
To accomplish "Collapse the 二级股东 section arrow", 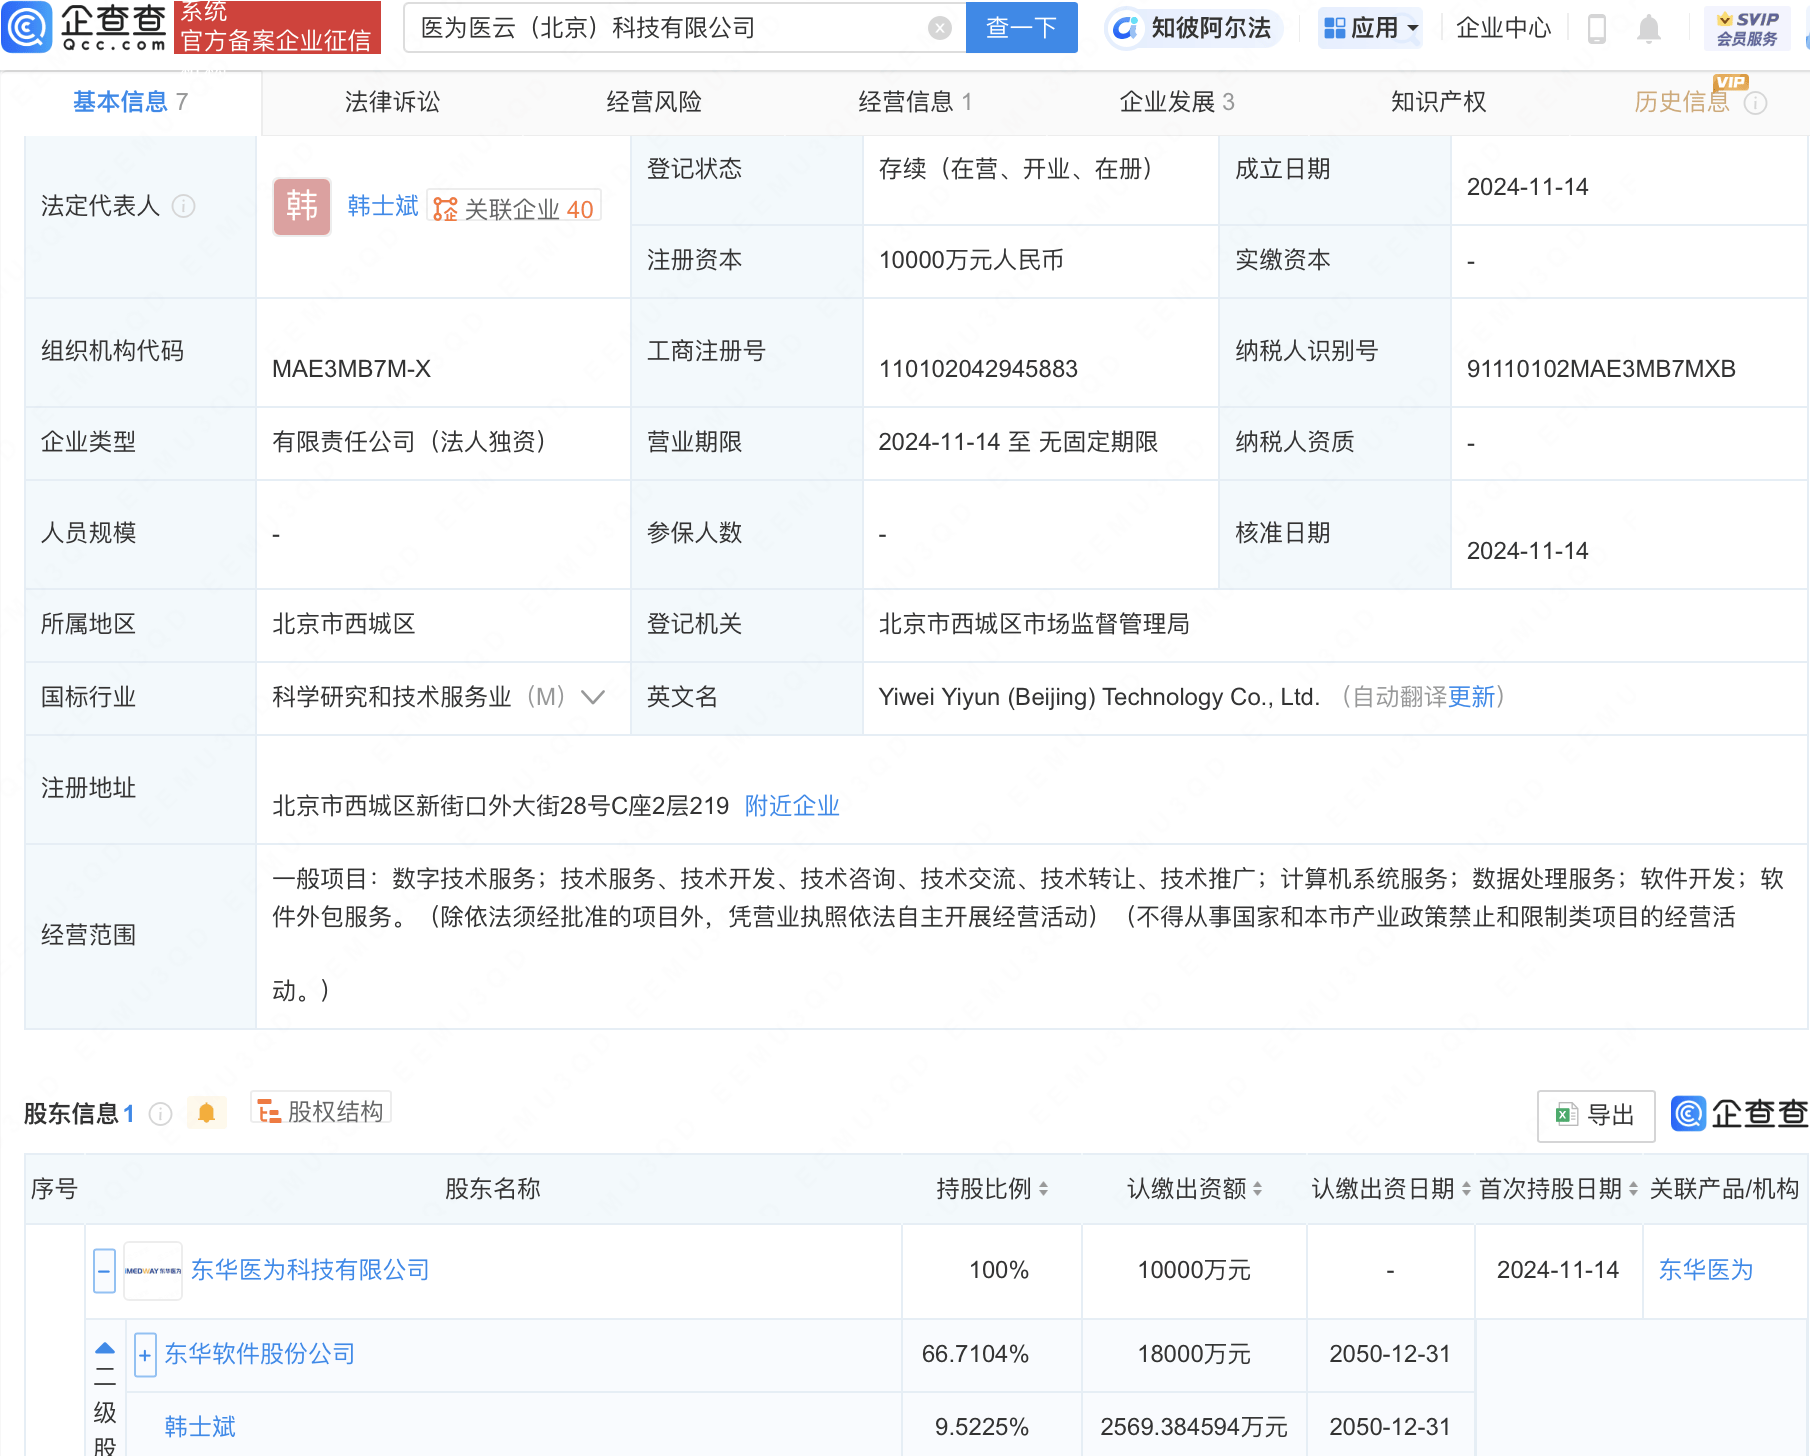I will click(105, 1348).
